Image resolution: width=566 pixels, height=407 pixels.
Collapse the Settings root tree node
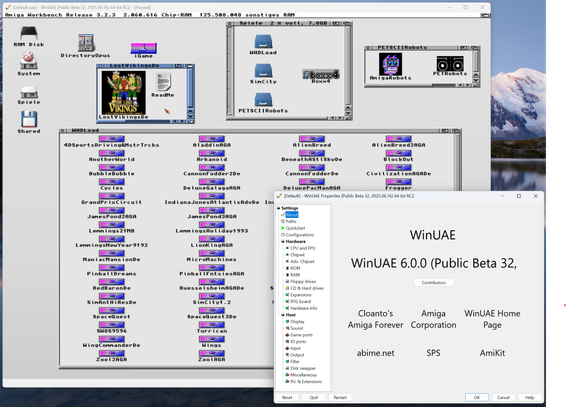(279, 208)
